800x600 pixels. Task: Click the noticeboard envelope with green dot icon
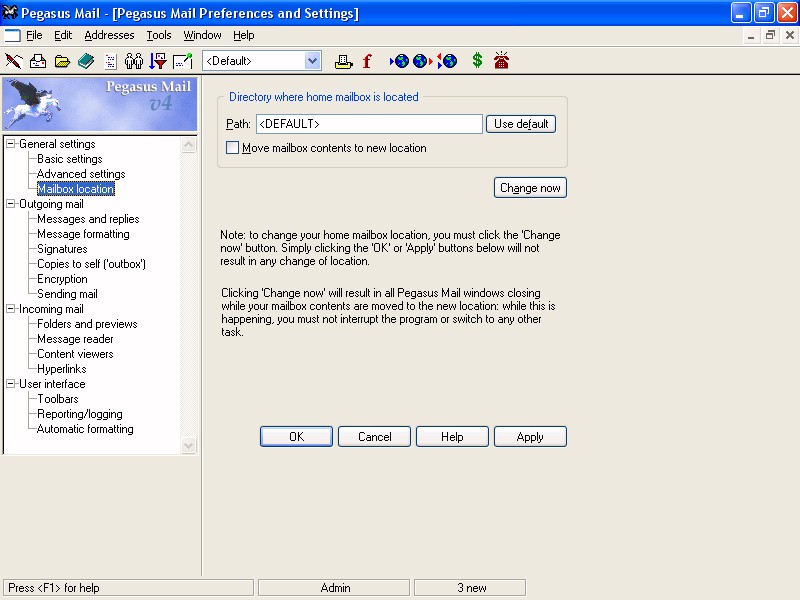pos(183,61)
